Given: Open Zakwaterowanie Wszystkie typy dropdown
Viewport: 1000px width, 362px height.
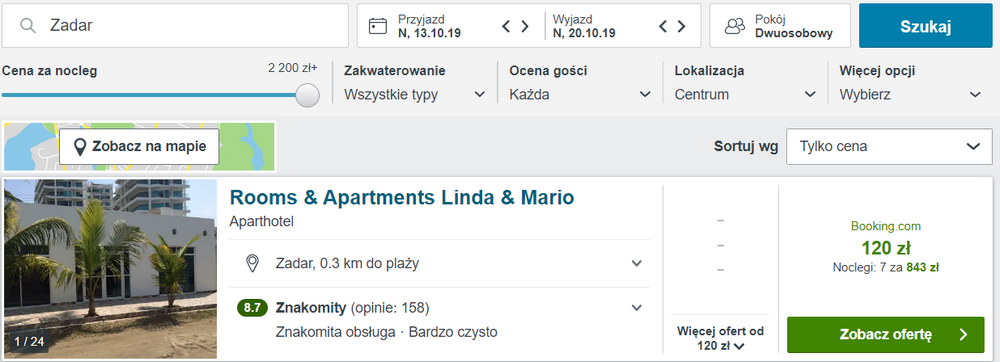Looking at the screenshot, I should (415, 95).
